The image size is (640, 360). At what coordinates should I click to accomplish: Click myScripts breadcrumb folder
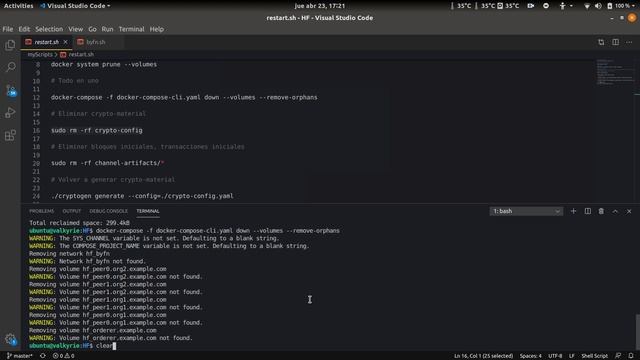tap(40, 54)
